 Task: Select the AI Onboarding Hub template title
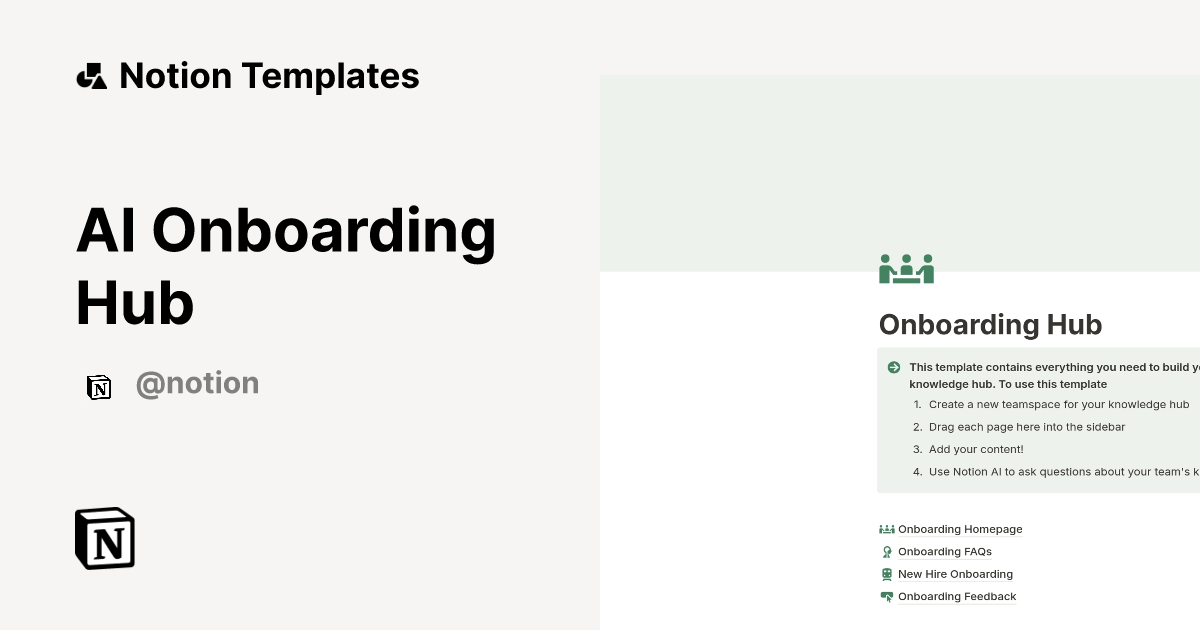[x=286, y=265]
